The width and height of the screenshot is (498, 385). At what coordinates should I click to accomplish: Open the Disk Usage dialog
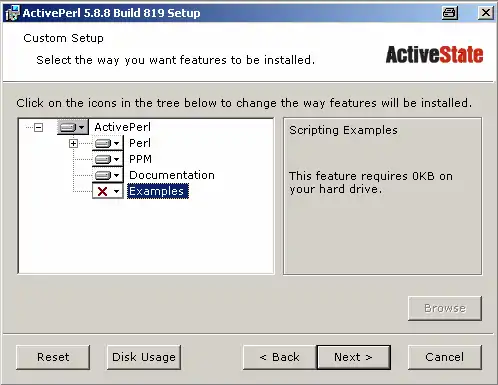click(x=144, y=357)
